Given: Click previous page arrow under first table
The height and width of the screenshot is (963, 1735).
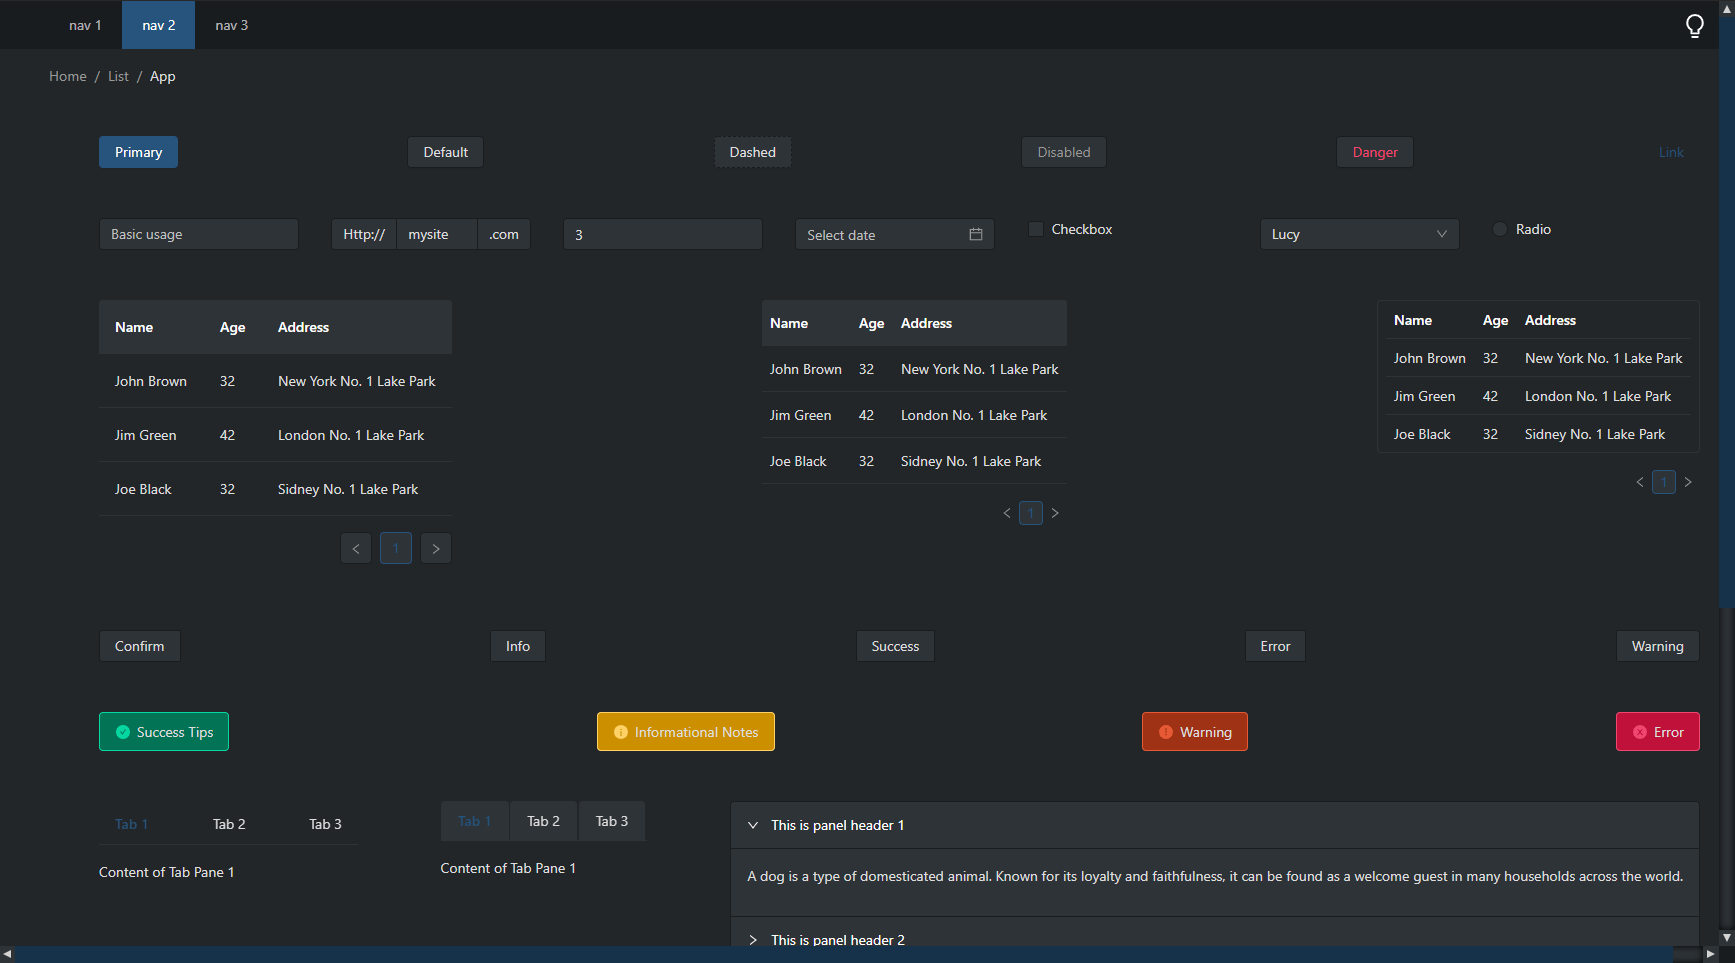Looking at the screenshot, I should pyautogui.click(x=355, y=547).
